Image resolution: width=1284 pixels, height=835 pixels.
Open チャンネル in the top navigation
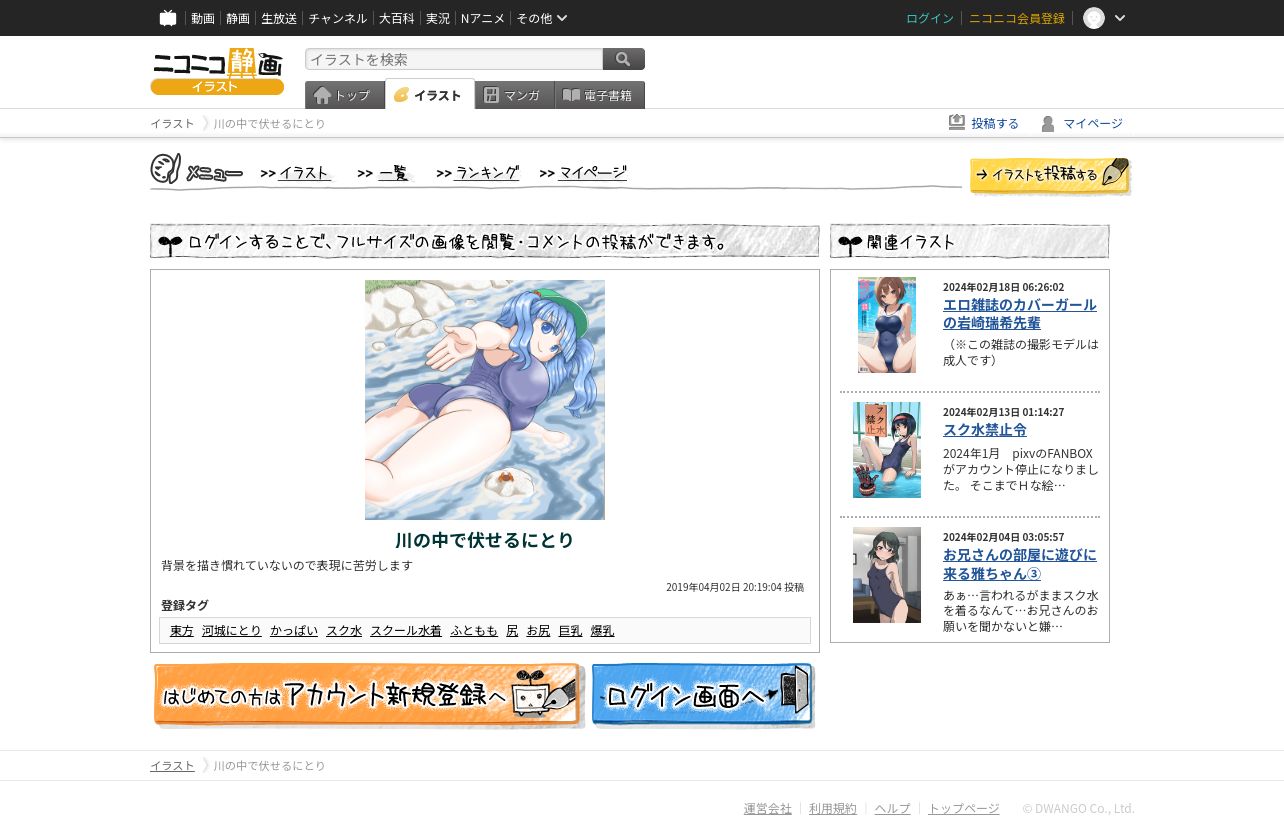tap(338, 18)
